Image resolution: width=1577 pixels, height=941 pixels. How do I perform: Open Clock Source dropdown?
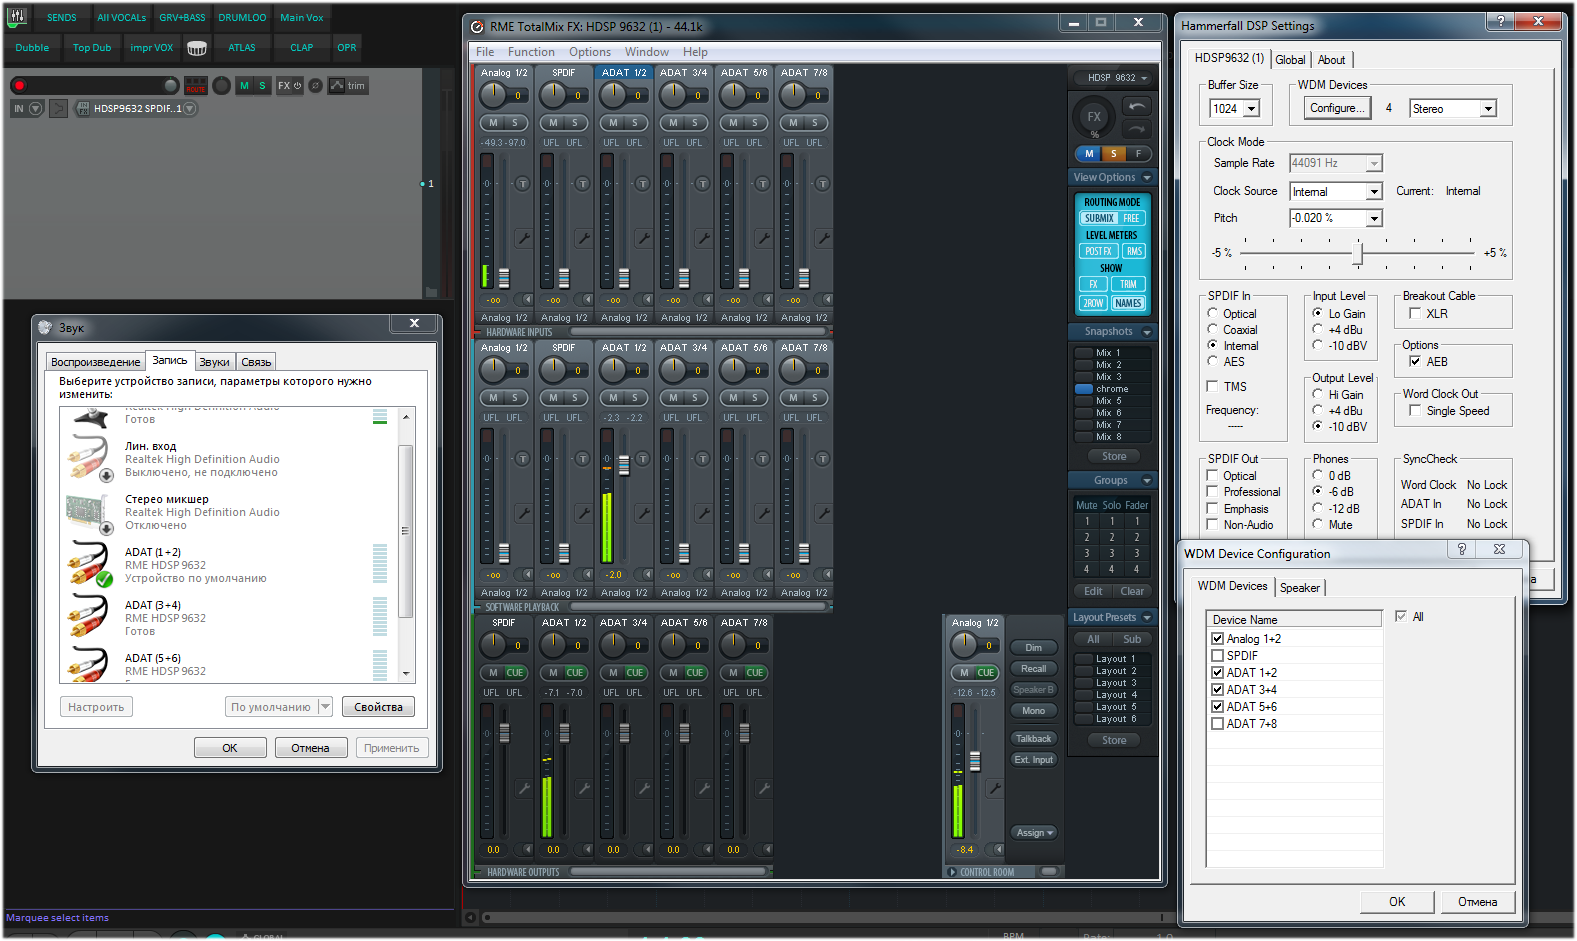(x=1374, y=192)
